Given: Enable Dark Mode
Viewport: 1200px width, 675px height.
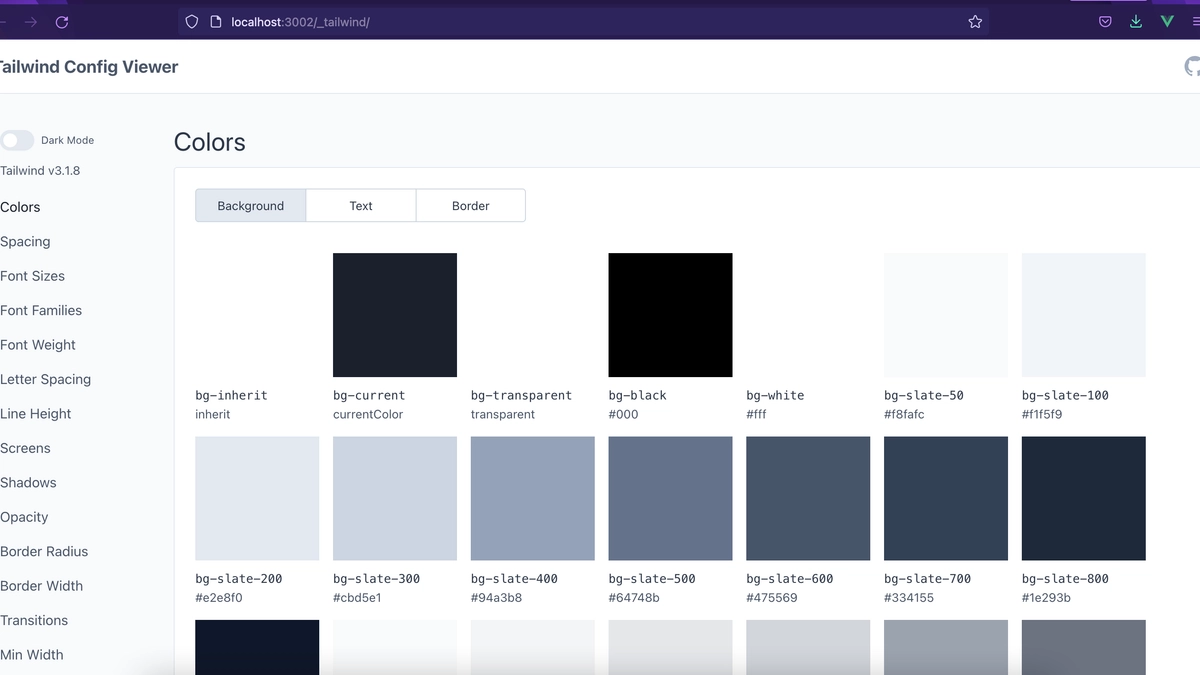Looking at the screenshot, I should (15, 140).
